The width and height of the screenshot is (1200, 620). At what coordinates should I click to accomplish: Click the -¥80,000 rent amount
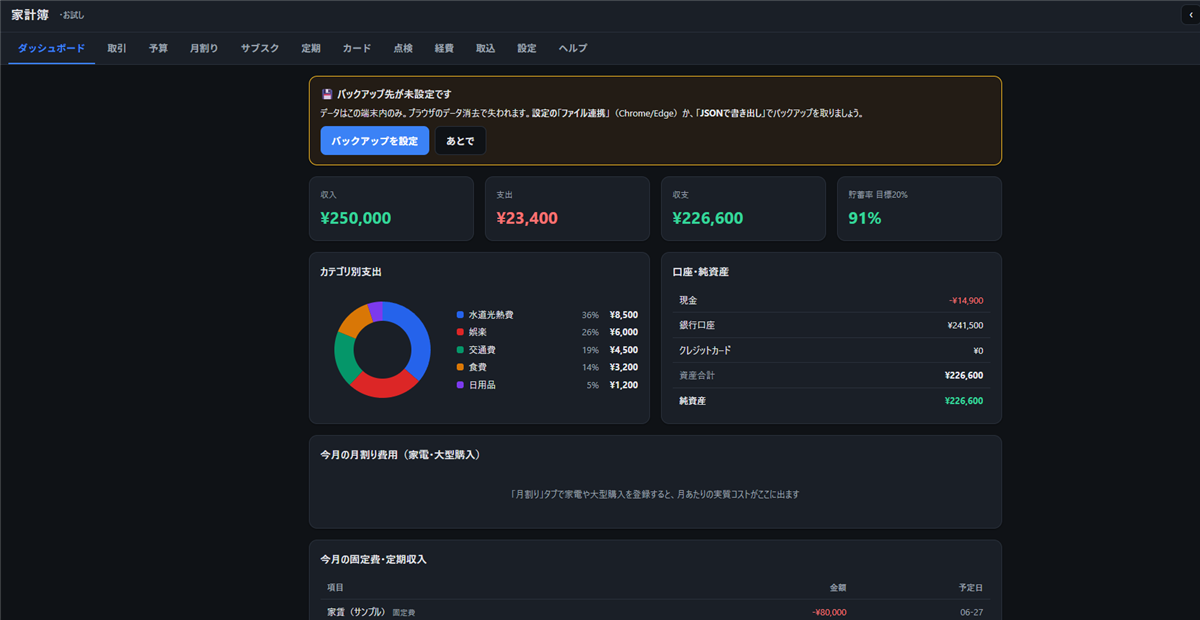829,612
